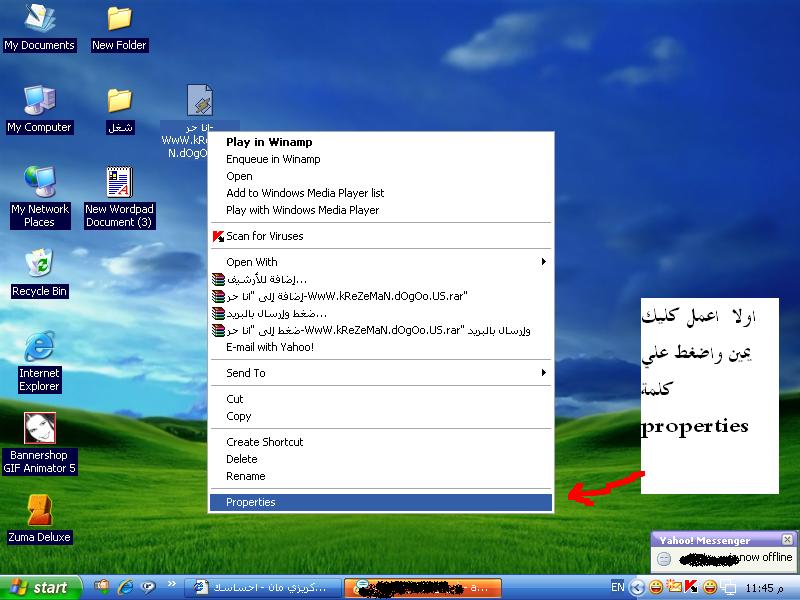Select the My Network Places icon
800x600 pixels.
pyautogui.click(x=40, y=197)
